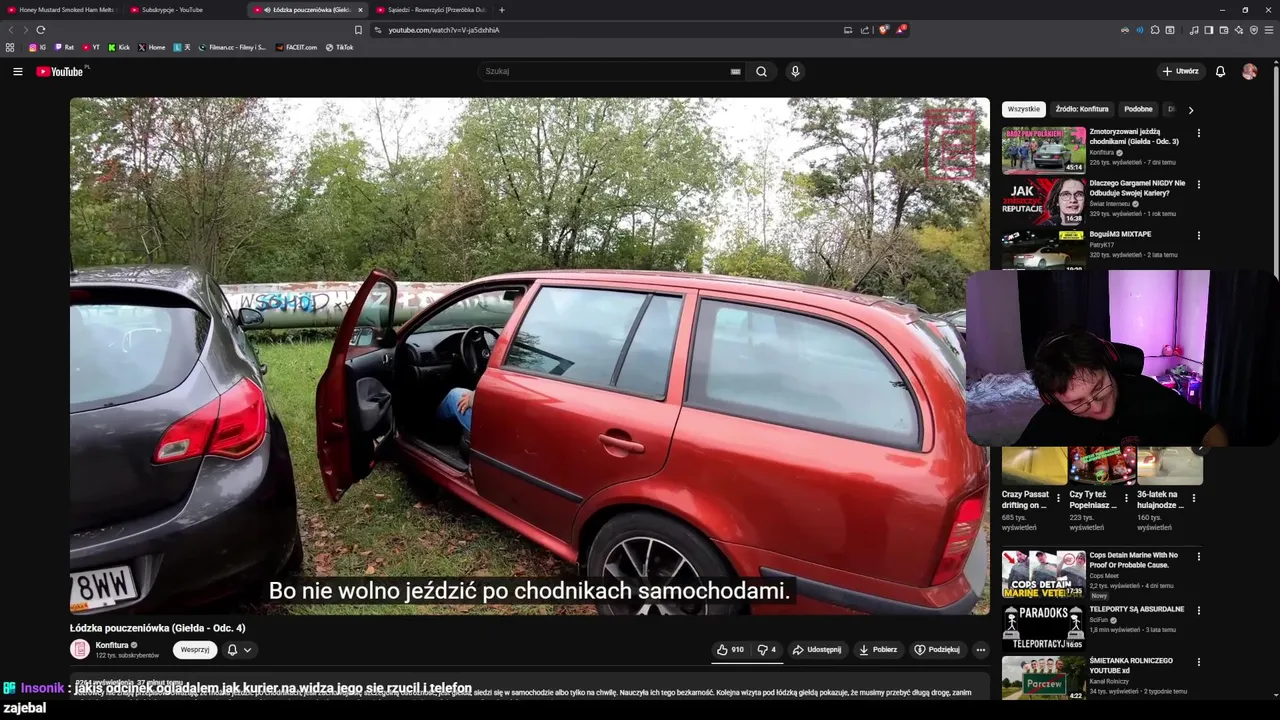Select the Podobne filter chip

[x=1138, y=109]
